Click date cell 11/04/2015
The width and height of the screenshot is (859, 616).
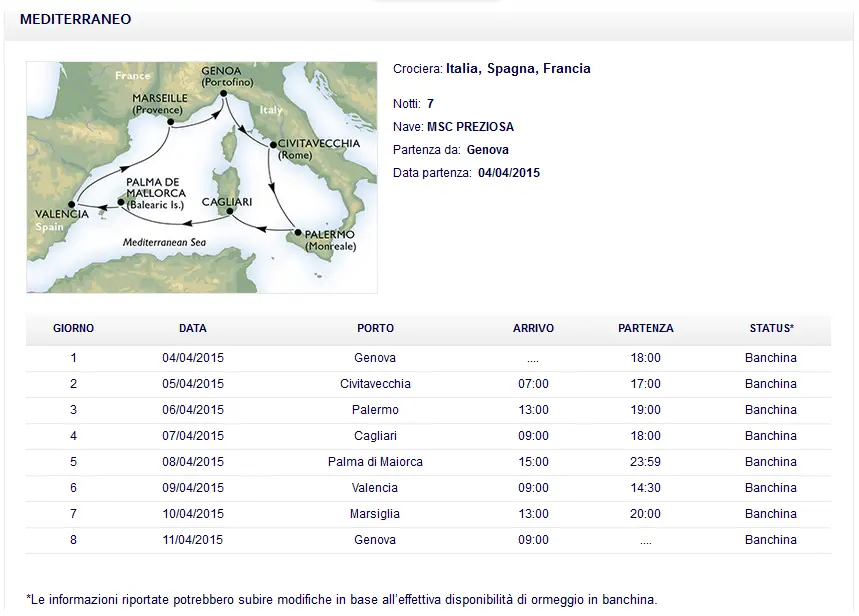(x=193, y=540)
